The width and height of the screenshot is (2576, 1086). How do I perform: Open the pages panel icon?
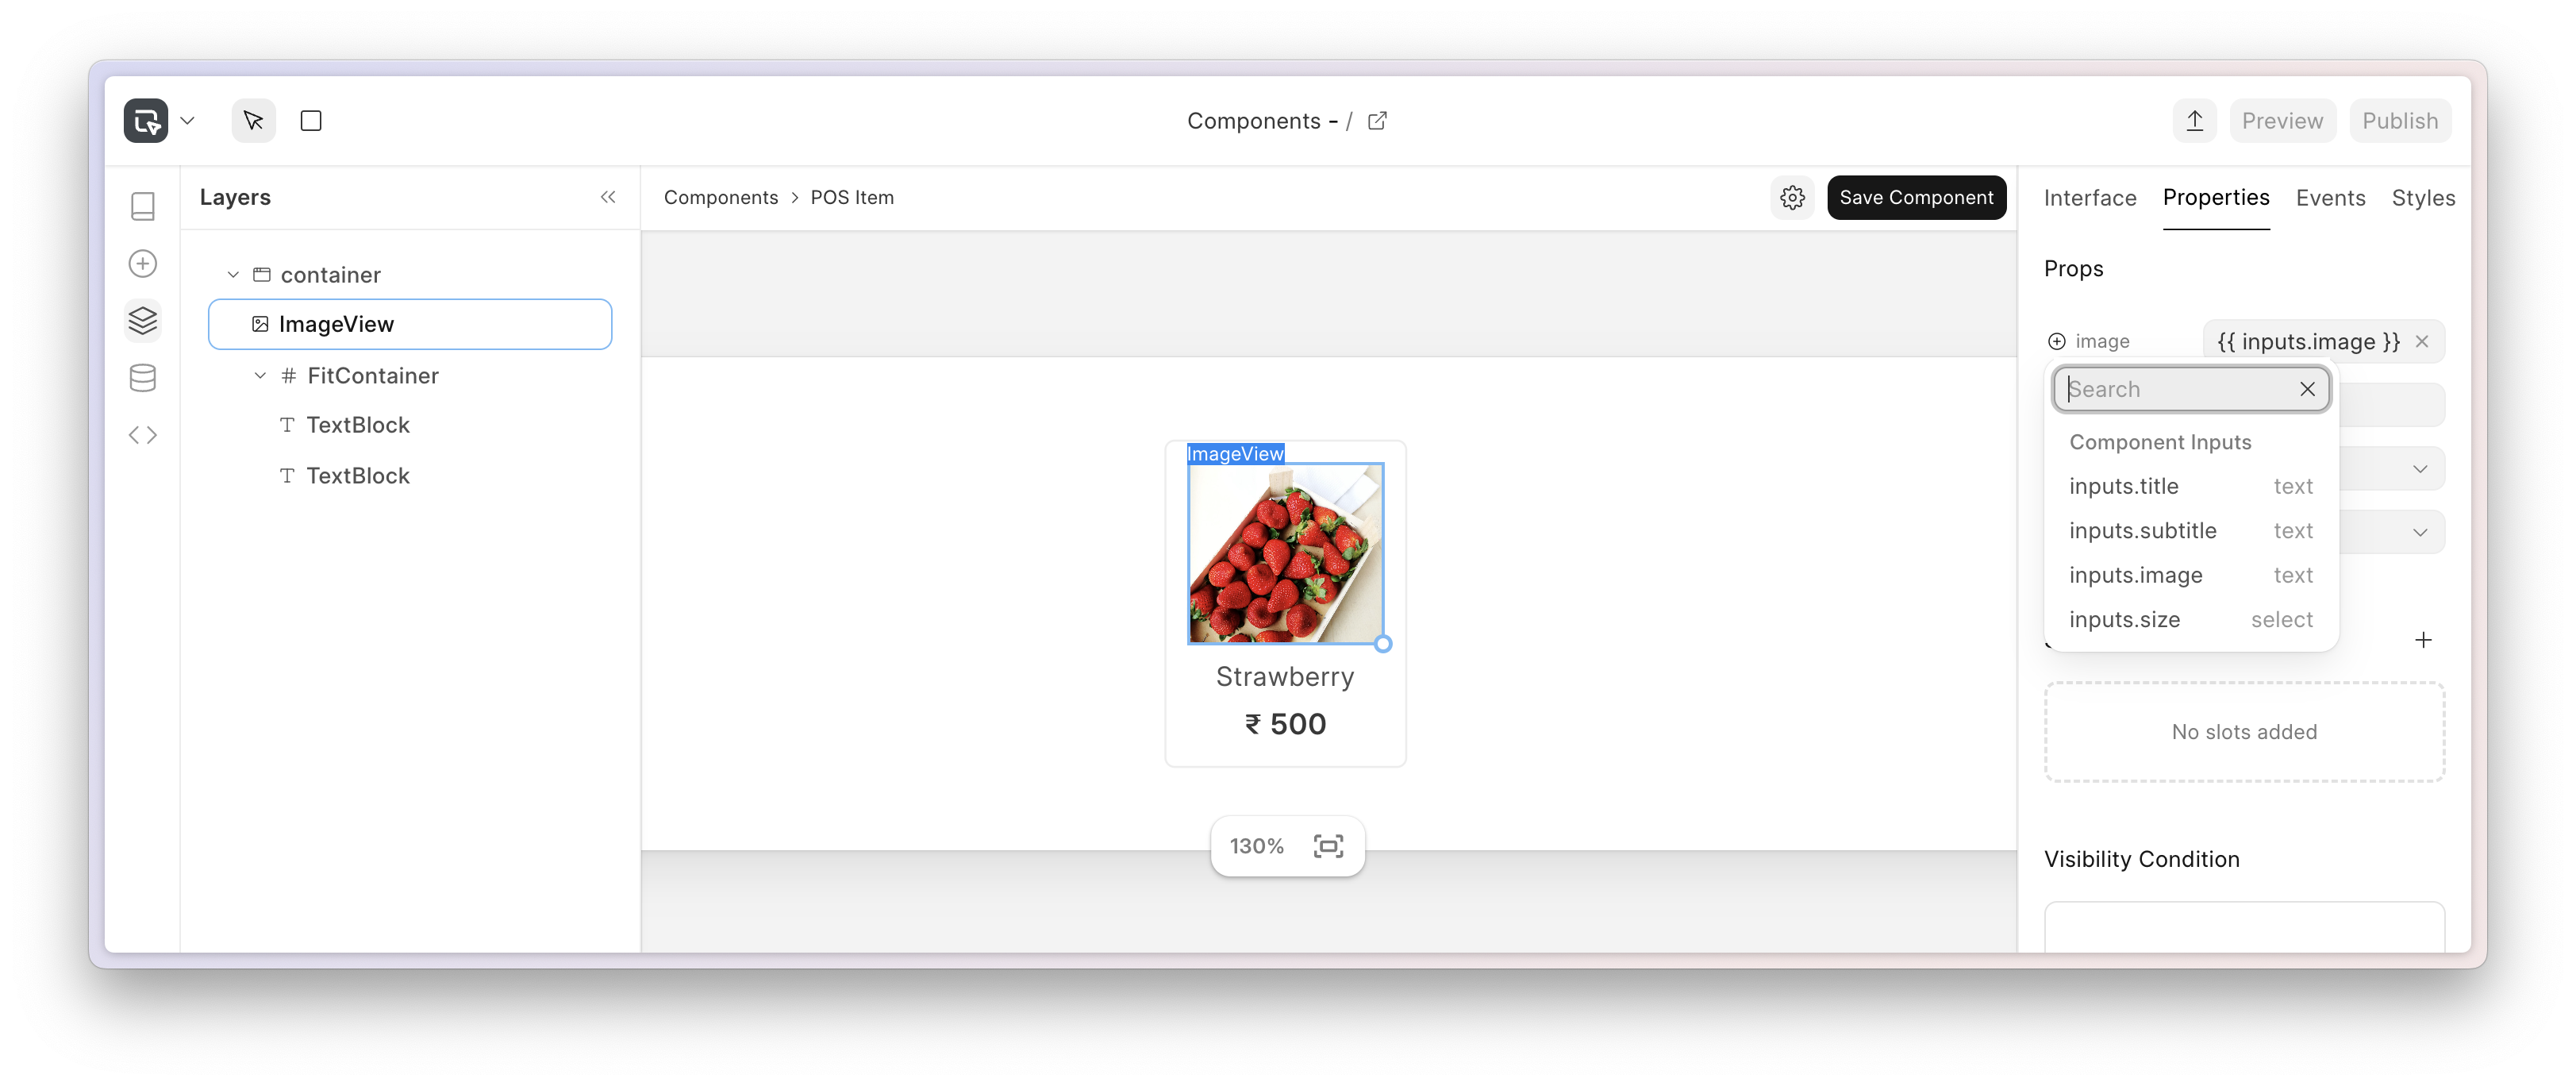click(x=143, y=206)
